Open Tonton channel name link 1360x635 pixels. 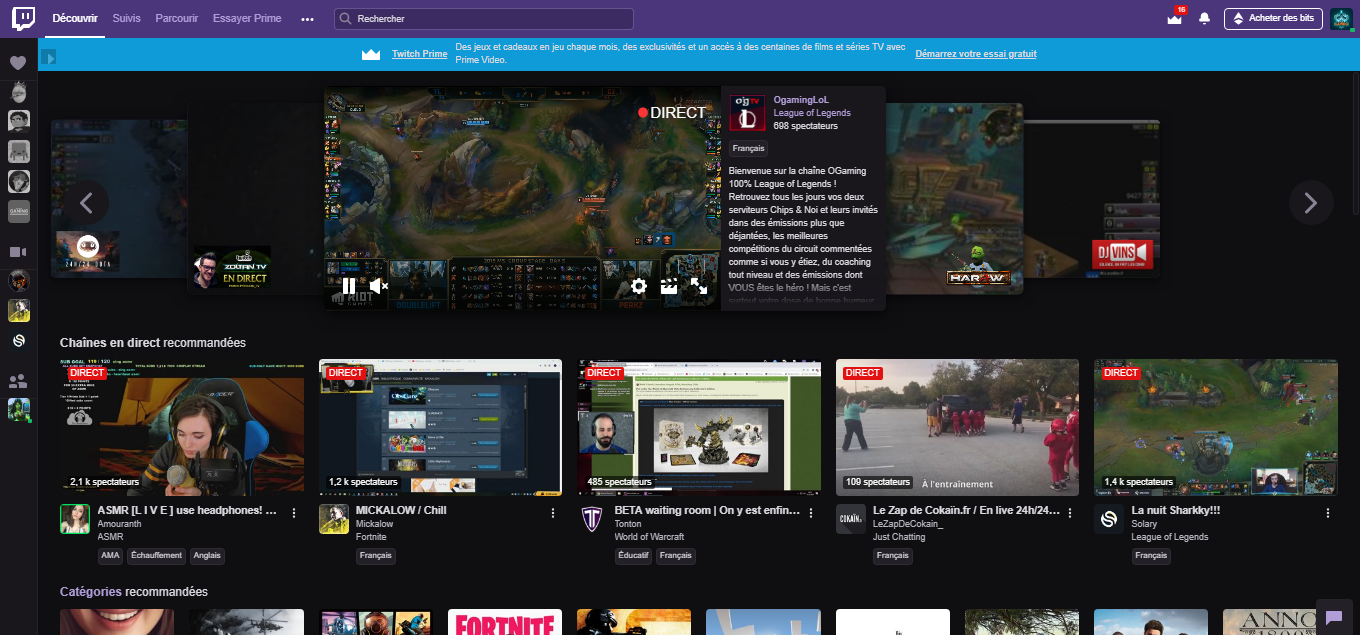tap(628, 524)
